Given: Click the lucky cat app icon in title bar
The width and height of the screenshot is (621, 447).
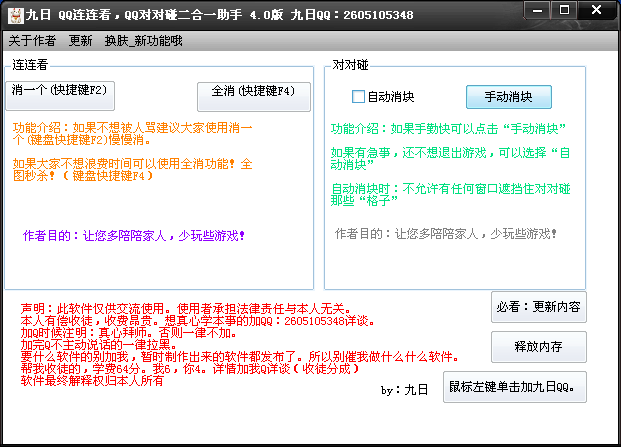Looking at the screenshot, I should tap(16, 15).
